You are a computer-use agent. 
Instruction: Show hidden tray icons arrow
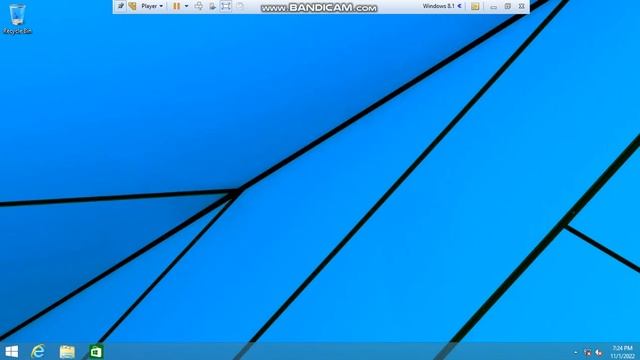pos(576,352)
